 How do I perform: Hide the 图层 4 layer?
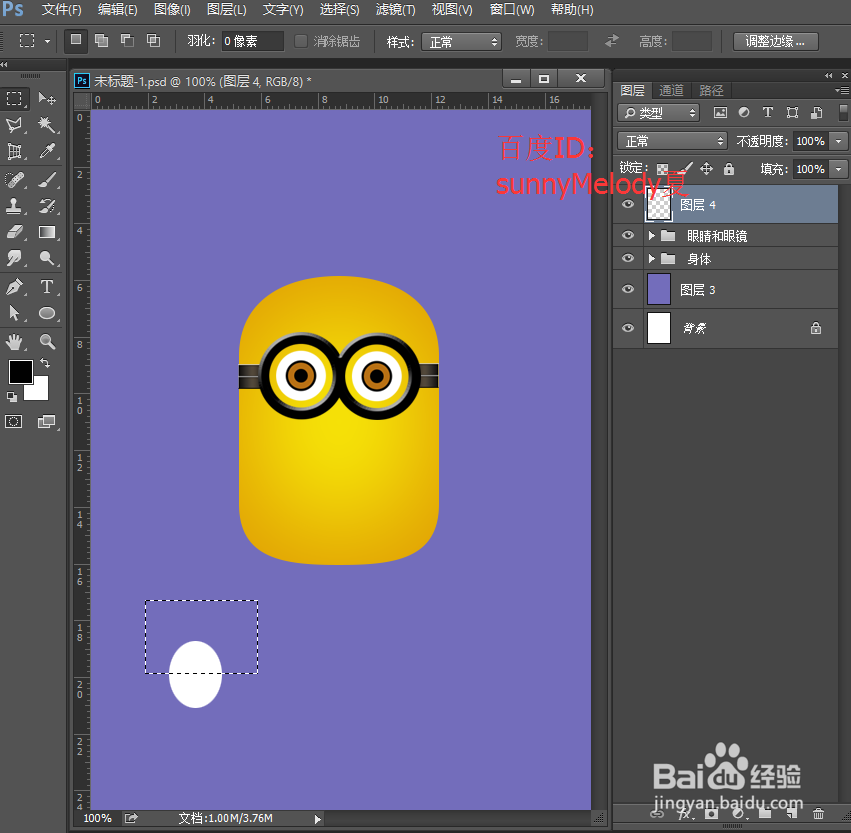point(628,204)
